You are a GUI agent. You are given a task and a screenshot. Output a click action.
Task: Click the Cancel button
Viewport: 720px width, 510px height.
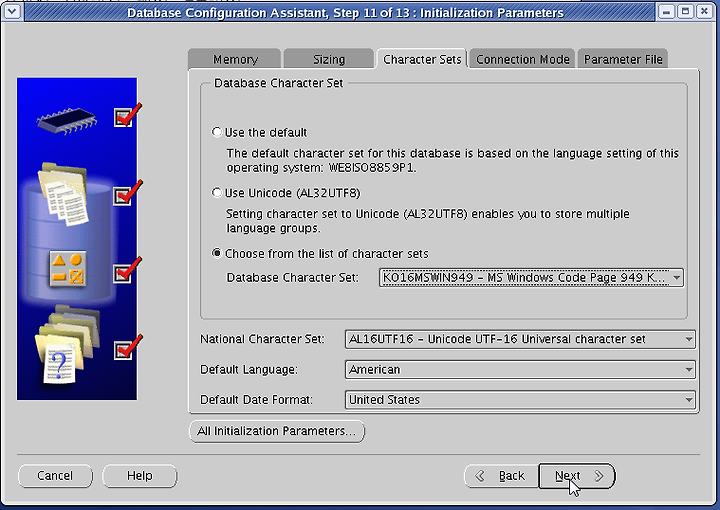point(55,476)
